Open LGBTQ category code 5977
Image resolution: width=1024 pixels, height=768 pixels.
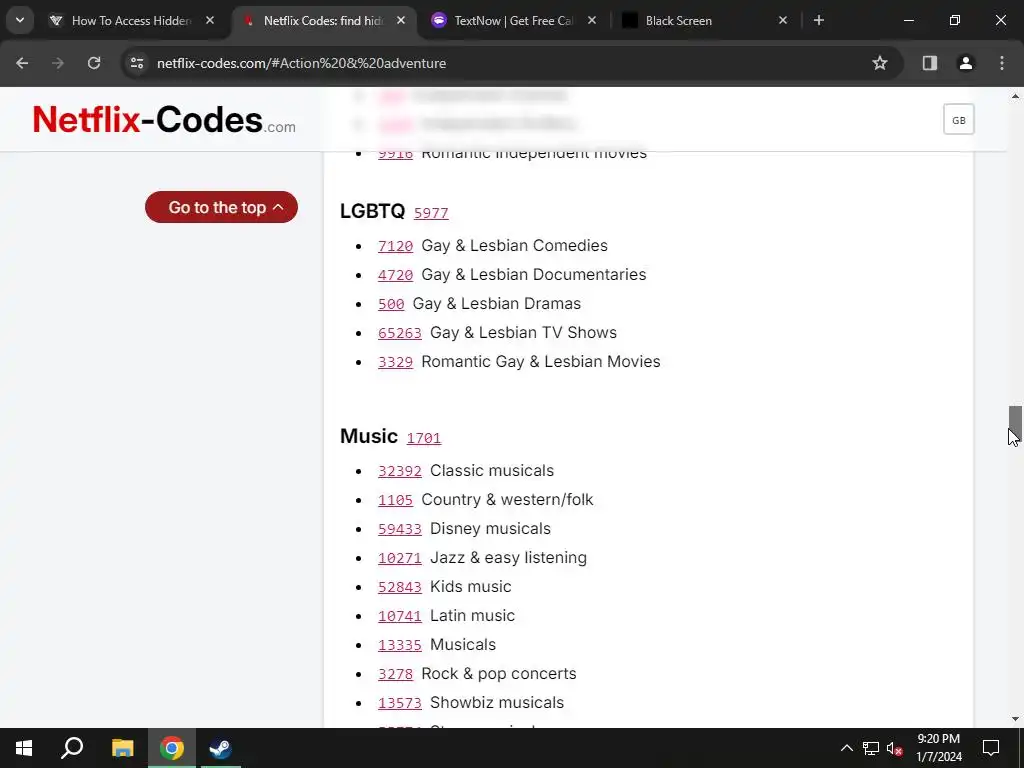click(x=431, y=213)
